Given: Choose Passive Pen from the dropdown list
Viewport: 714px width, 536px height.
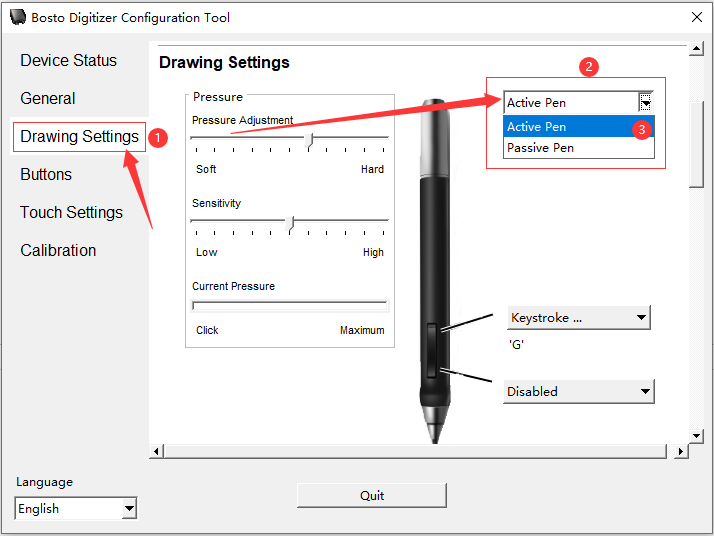Looking at the screenshot, I should click(579, 148).
